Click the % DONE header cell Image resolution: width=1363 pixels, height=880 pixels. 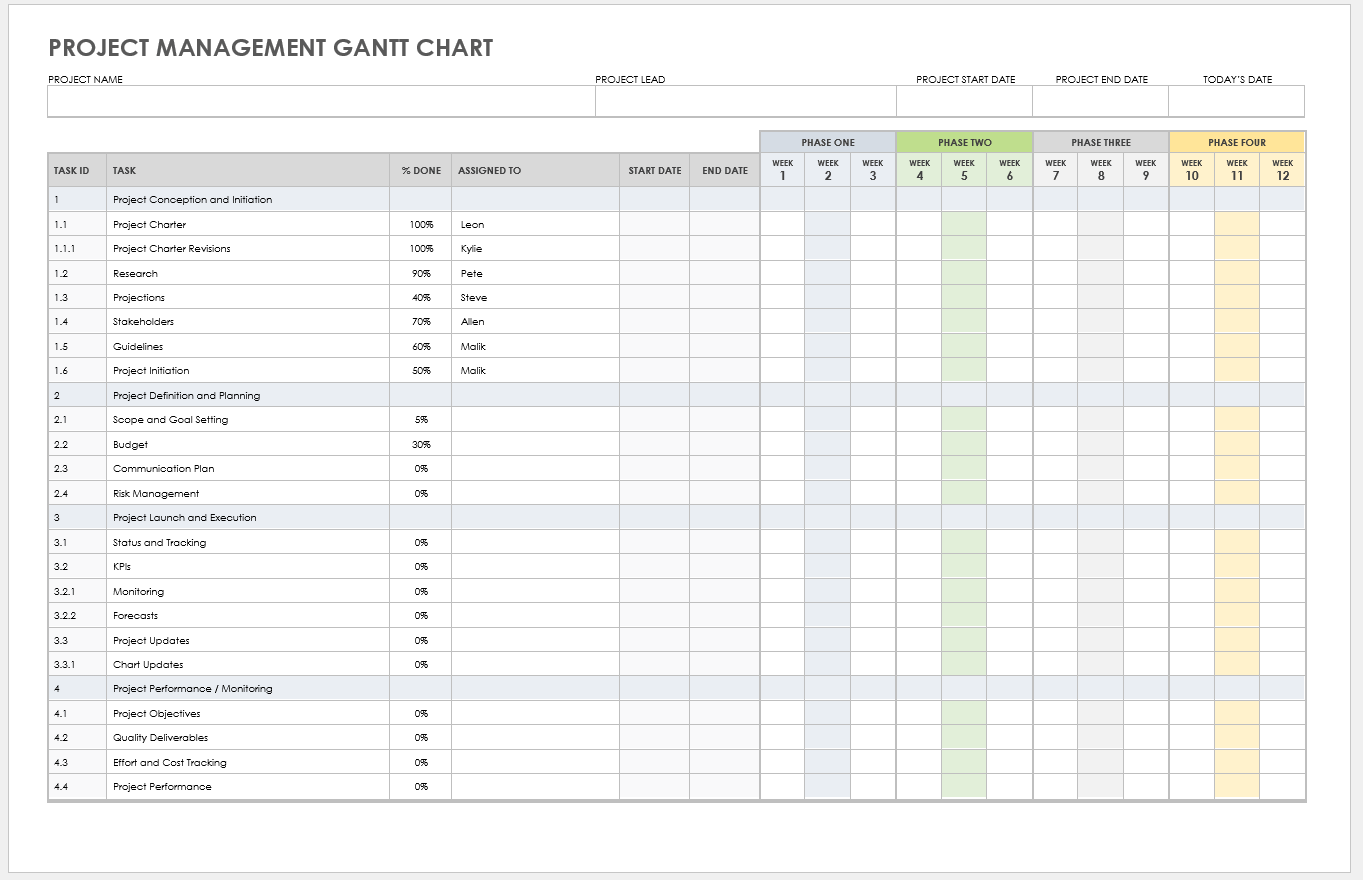(420, 170)
